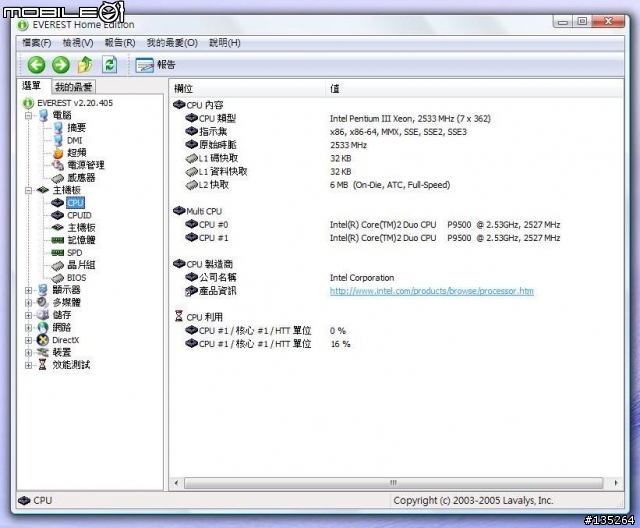Select the 指示集 row
Viewport: 640px width, 528px height.
click(213, 131)
